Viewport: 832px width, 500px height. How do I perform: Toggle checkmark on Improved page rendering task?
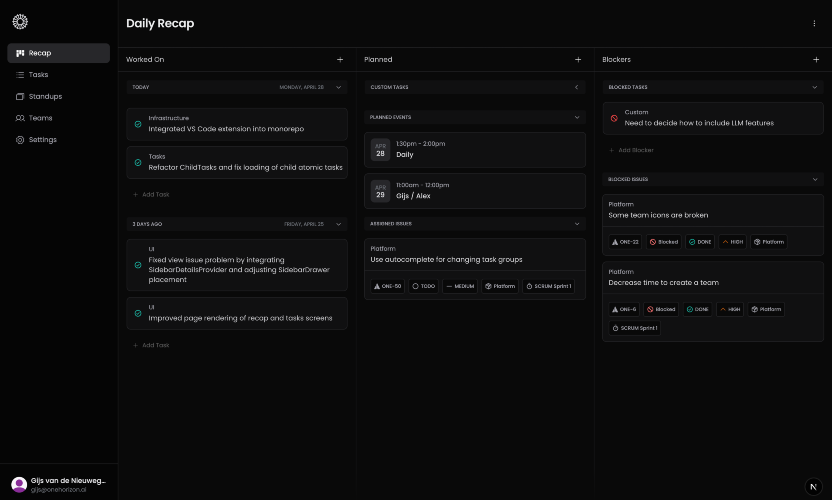coord(138,313)
